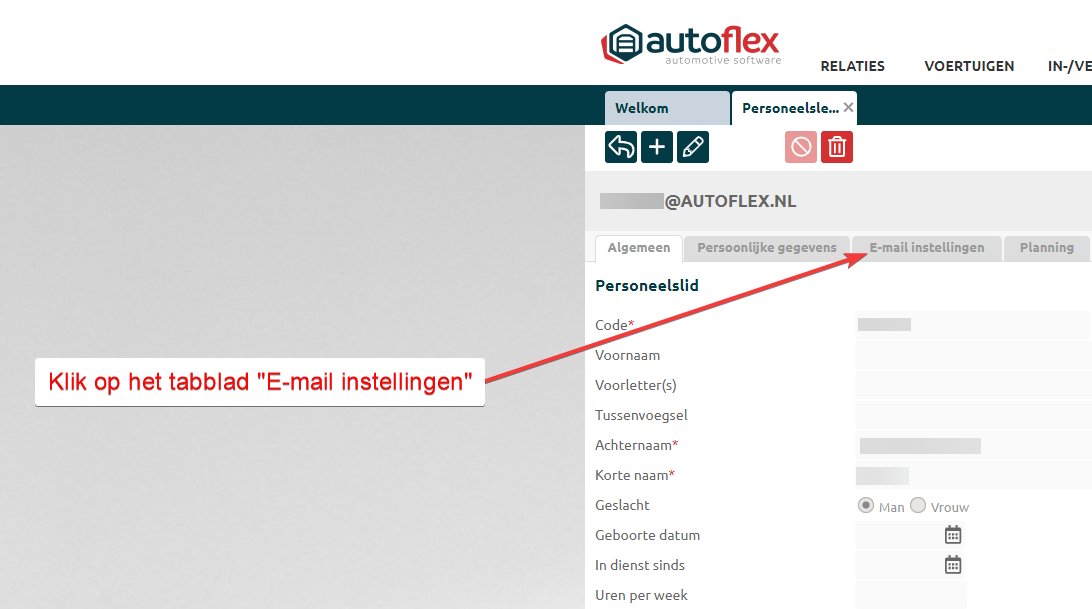Click the Autoflex logo
This screenshot has height=609, width=1092.
click(690, 44)
